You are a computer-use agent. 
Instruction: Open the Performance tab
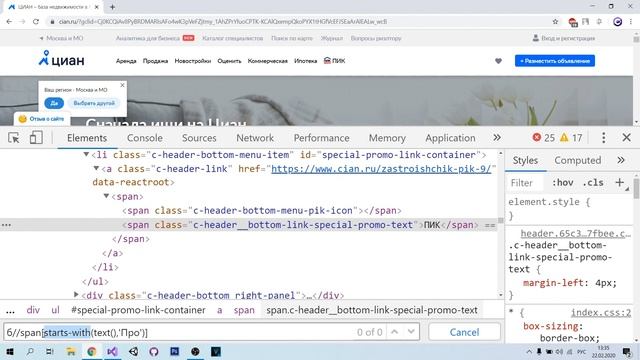click(321, 138)
